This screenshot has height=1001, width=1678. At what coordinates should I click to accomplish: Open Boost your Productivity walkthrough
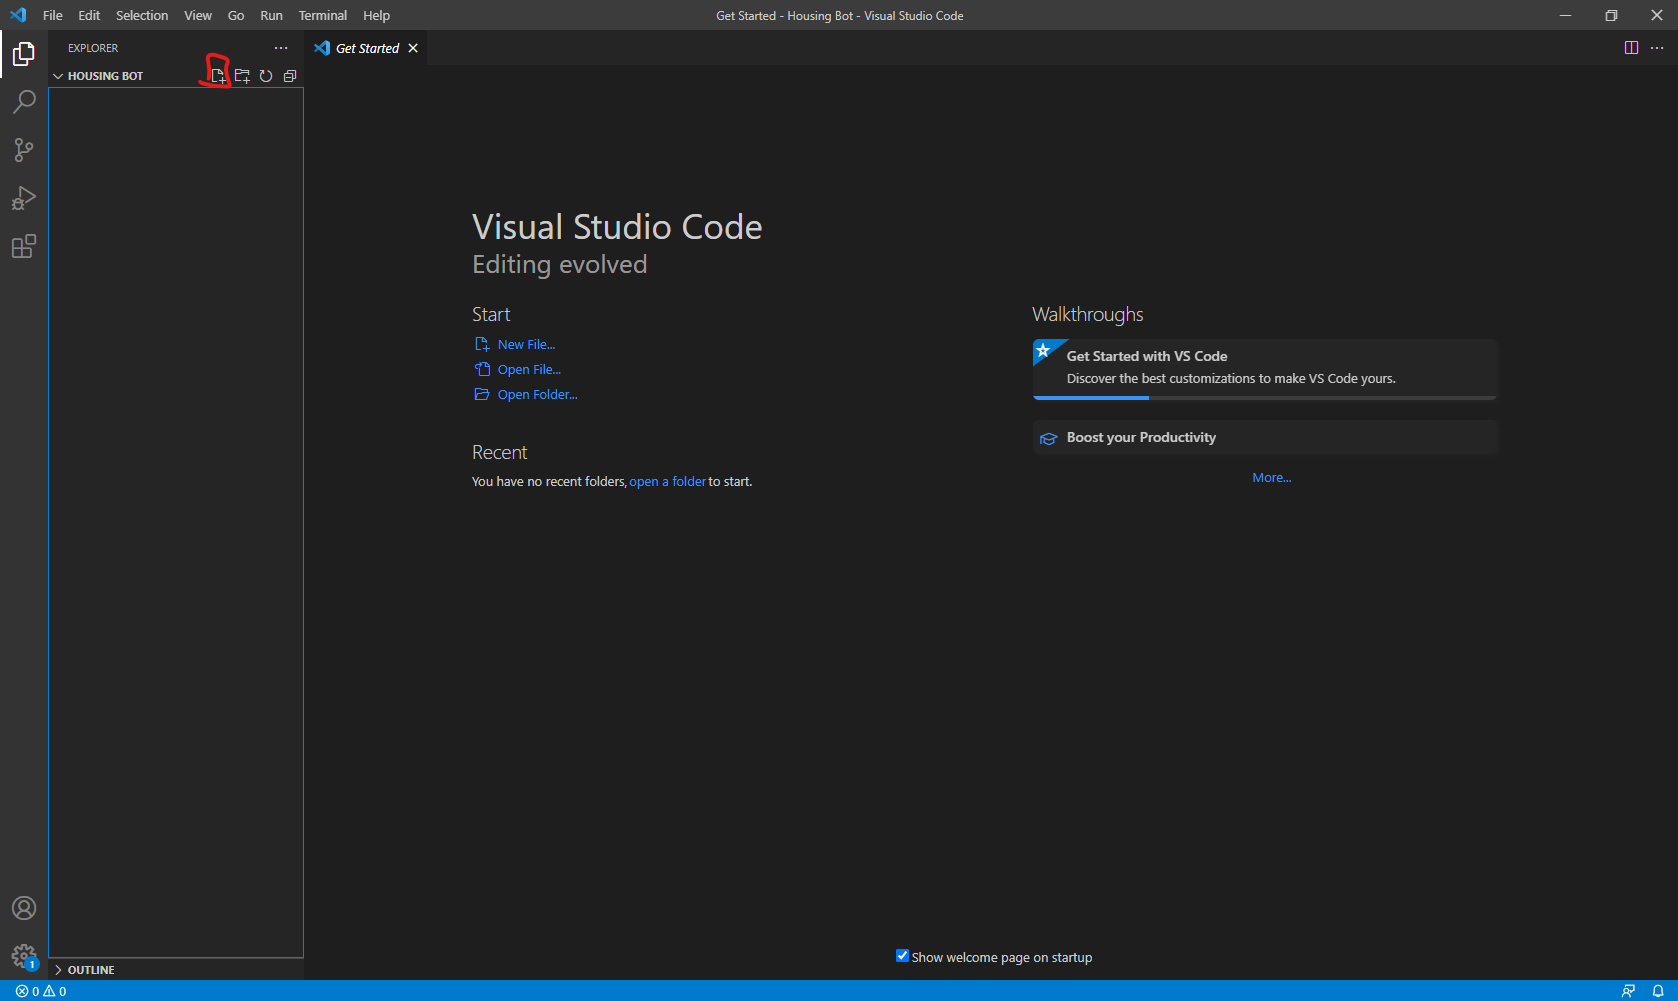pos(1265,437)
